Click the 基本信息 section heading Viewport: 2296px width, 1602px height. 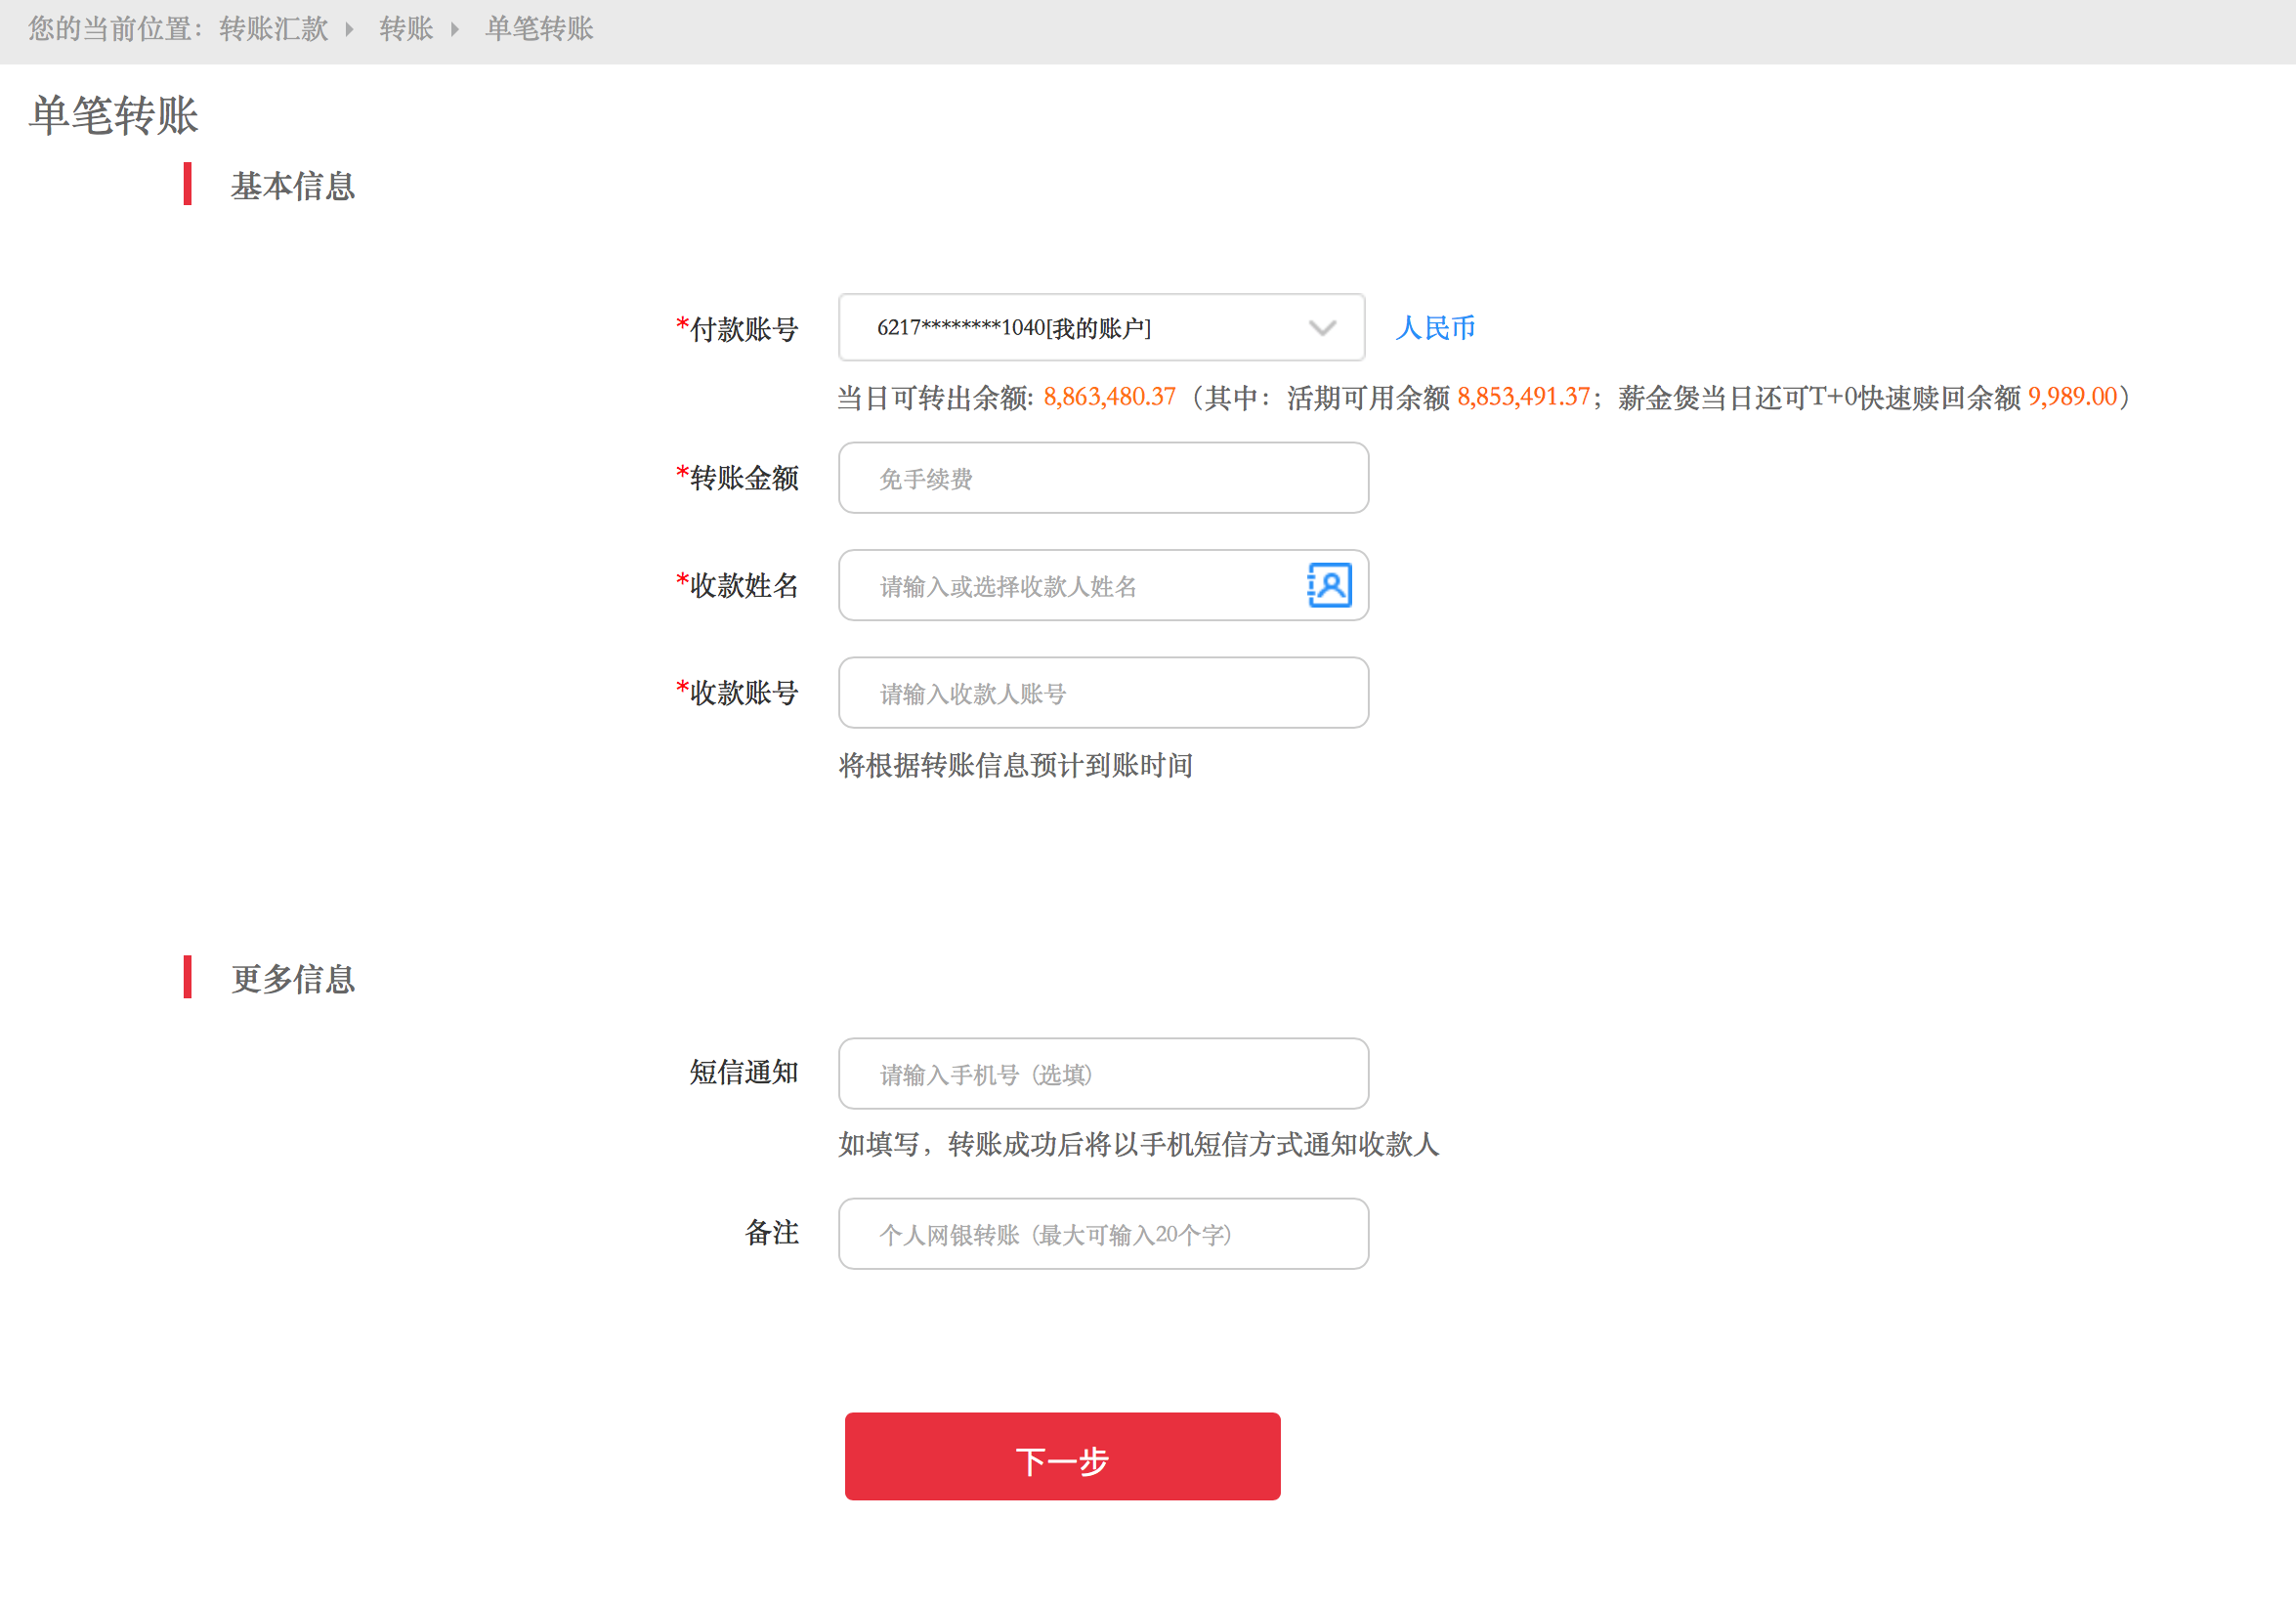[293, 186]
